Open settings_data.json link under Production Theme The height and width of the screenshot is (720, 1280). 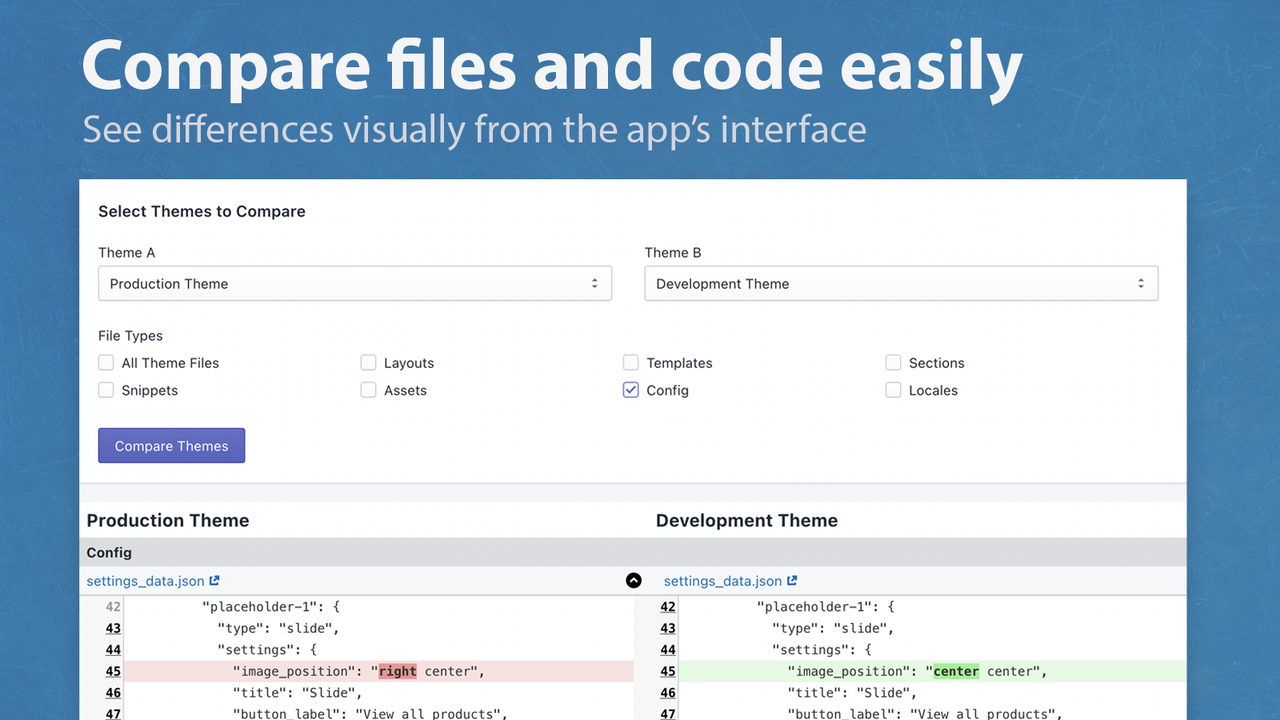pyautogui.click(x=145, y=580)
